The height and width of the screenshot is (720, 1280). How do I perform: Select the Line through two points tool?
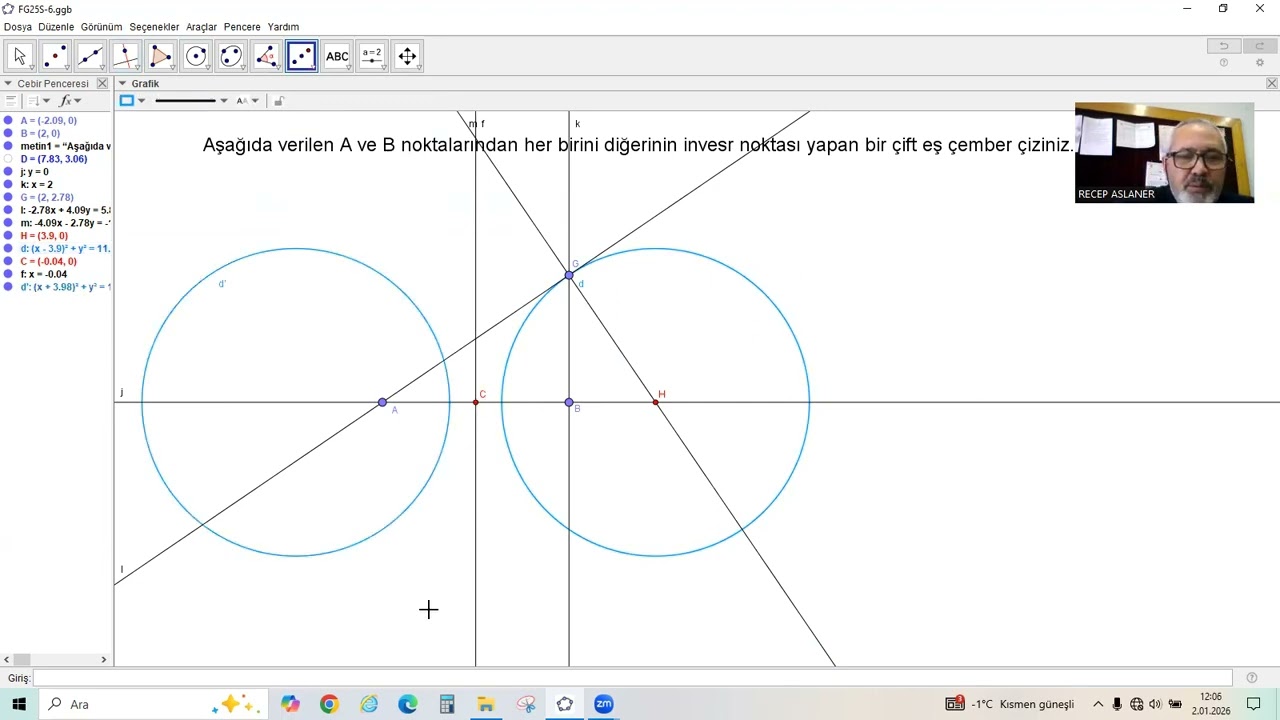tap(90, 56)
